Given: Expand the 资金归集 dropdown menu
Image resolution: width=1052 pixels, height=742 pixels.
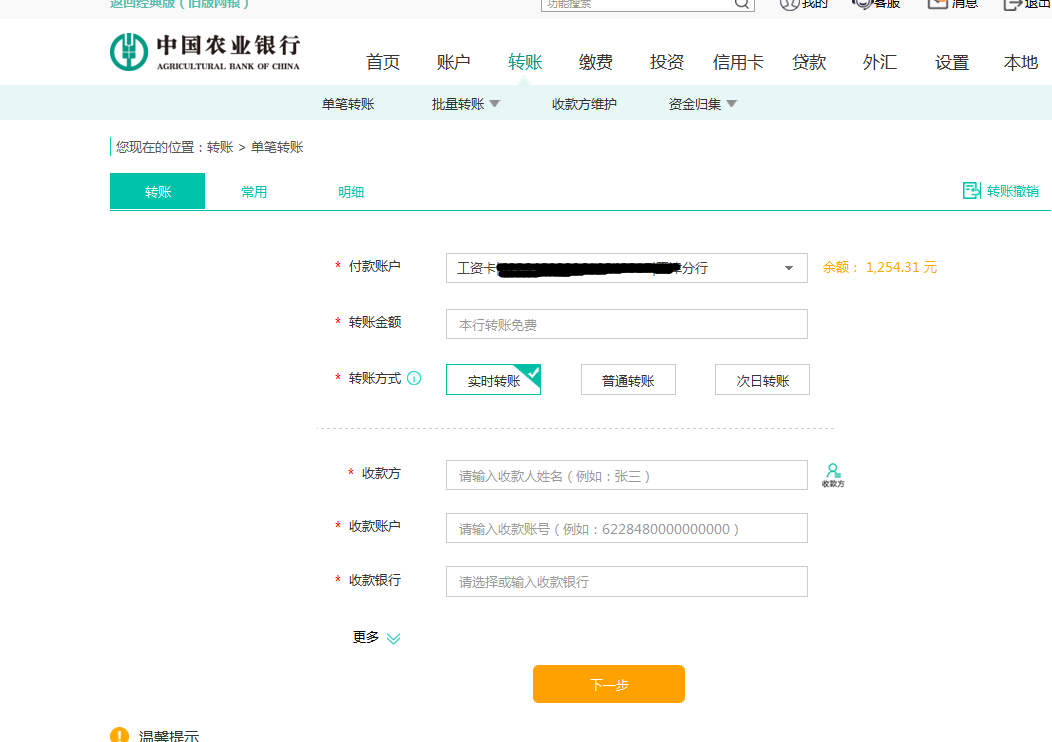Looking at the screenshot, I should (700, 102).
